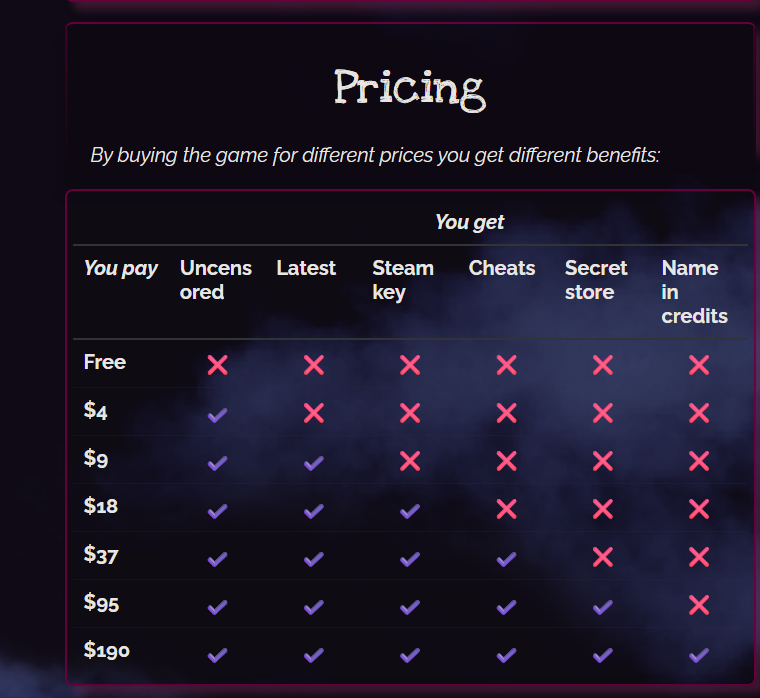Click the Uncensored checkmark in $4 row
The height and width of the screenshot is (698, 760).
[218, 413]
